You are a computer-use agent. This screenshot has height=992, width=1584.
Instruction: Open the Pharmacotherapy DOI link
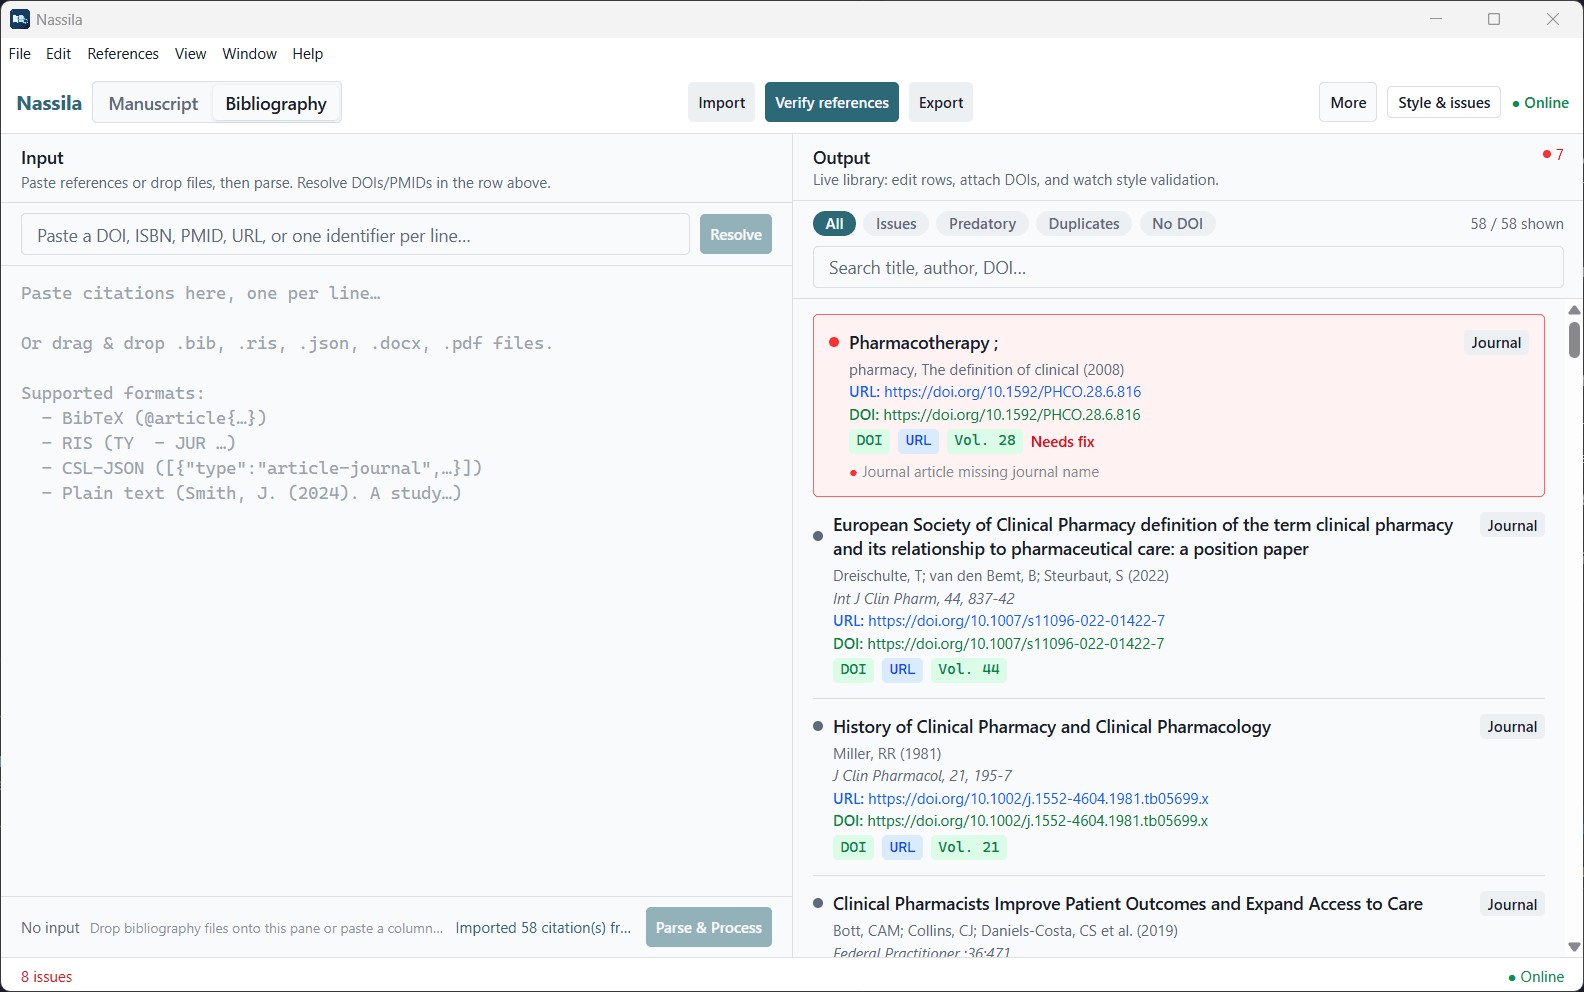coord(1011,414)
